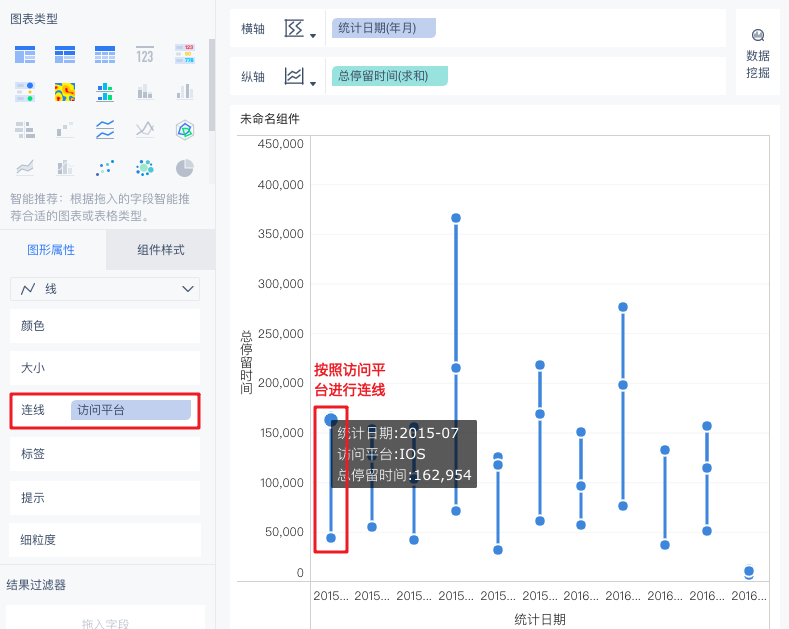789x629 pixels.
Task: Click the 访问平台 field in 连线
Action: (x=131, y=410)
